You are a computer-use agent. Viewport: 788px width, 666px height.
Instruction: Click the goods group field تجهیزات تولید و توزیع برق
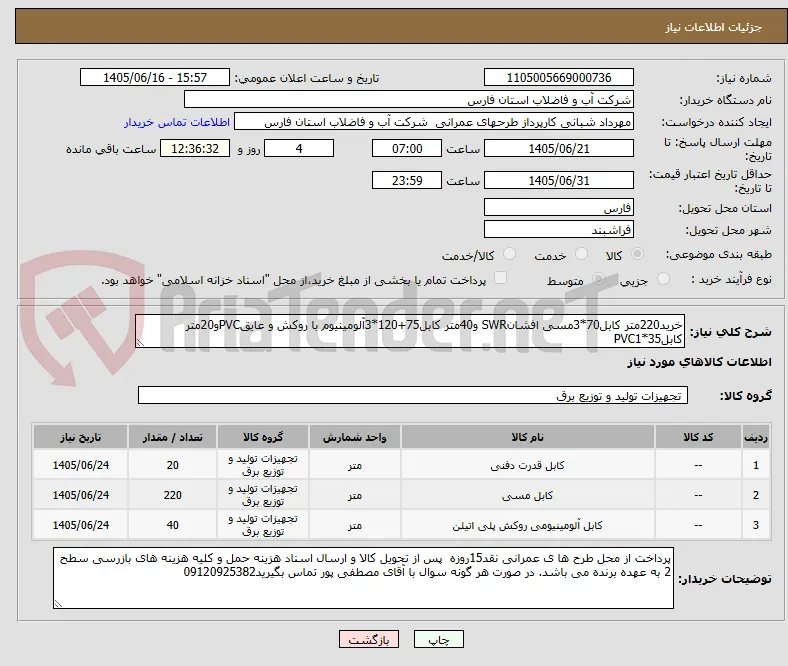click(413, 395)
